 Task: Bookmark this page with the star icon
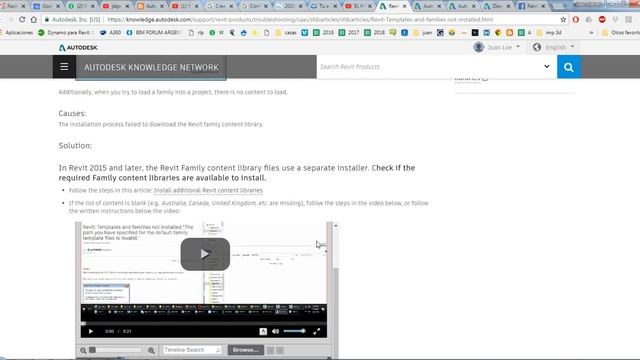(x=563, y=20)
